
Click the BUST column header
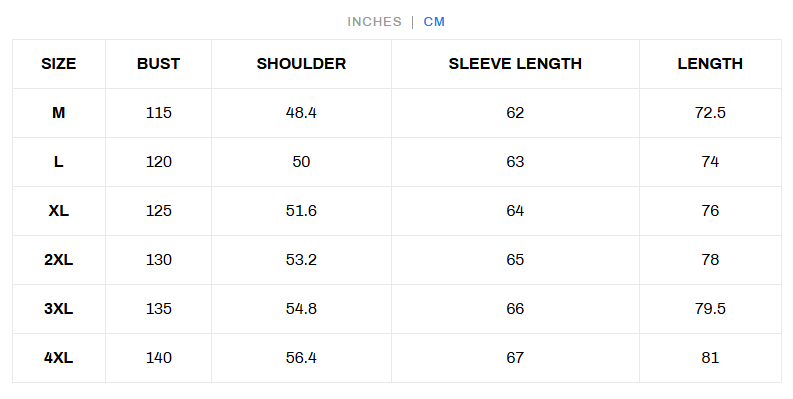(x=158, y=64)
